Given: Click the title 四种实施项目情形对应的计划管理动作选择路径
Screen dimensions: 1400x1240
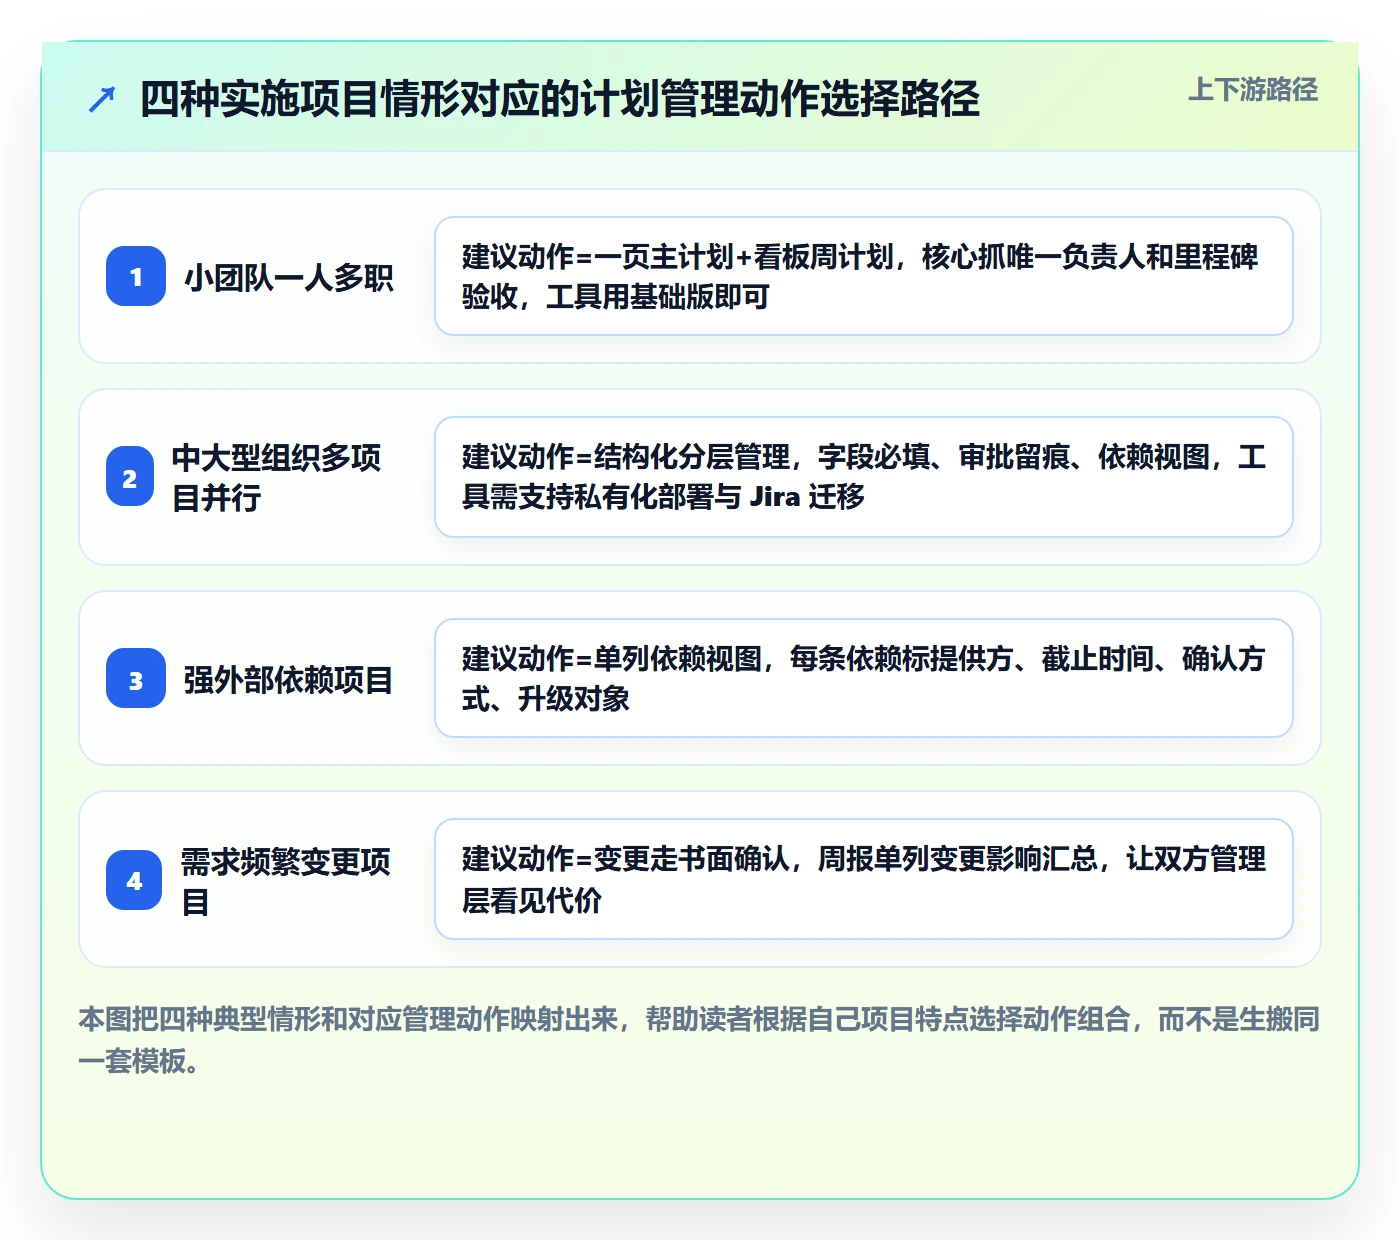Looking at the screenshot, I should click(x=559, y=99).
